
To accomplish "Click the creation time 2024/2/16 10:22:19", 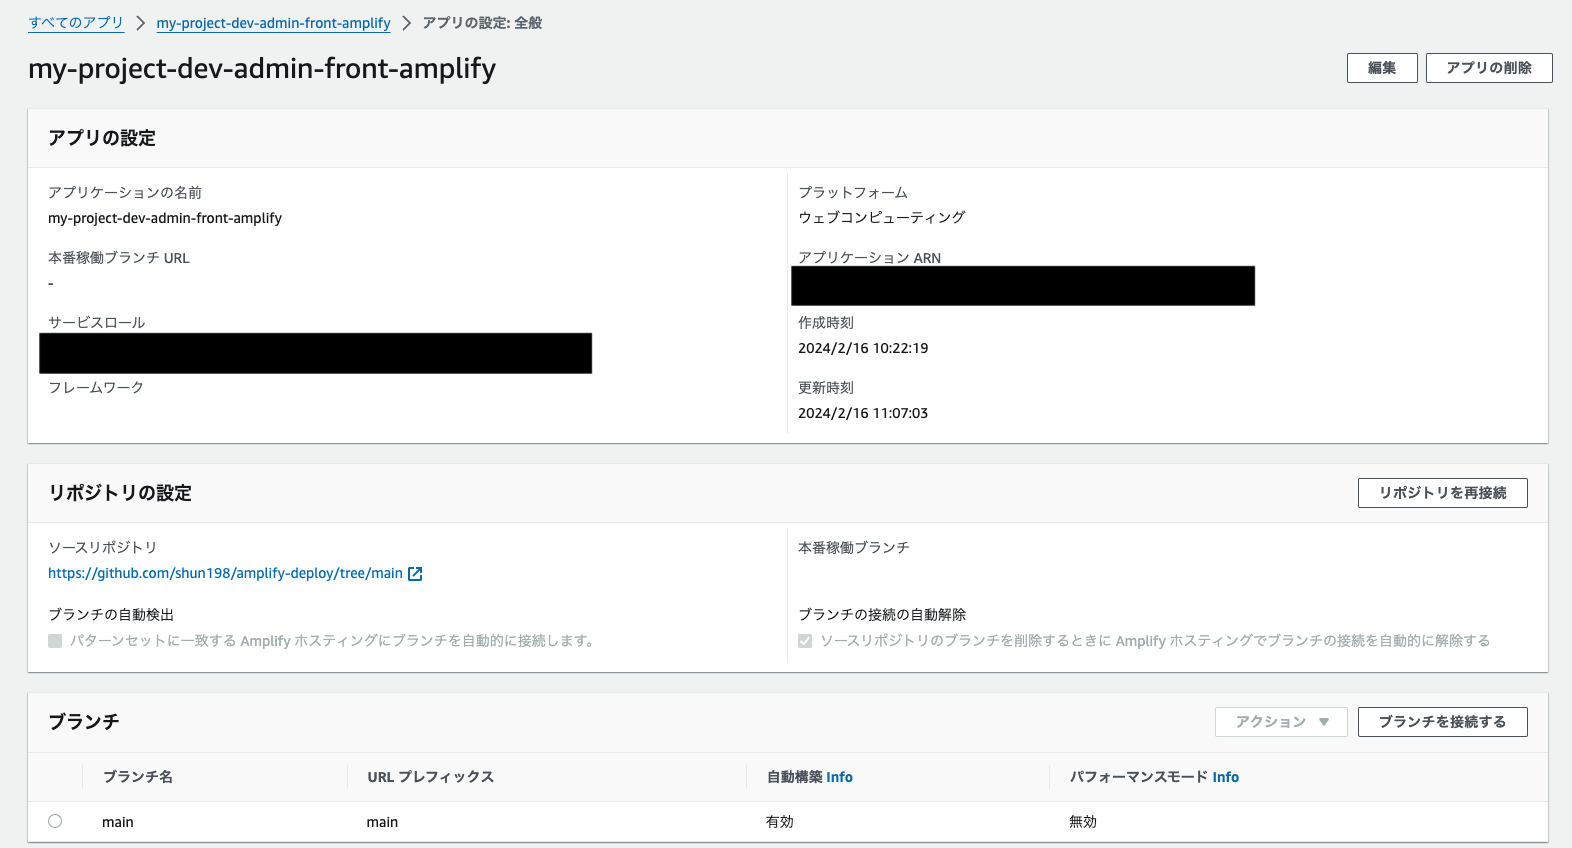I will (x=863, y=348).
